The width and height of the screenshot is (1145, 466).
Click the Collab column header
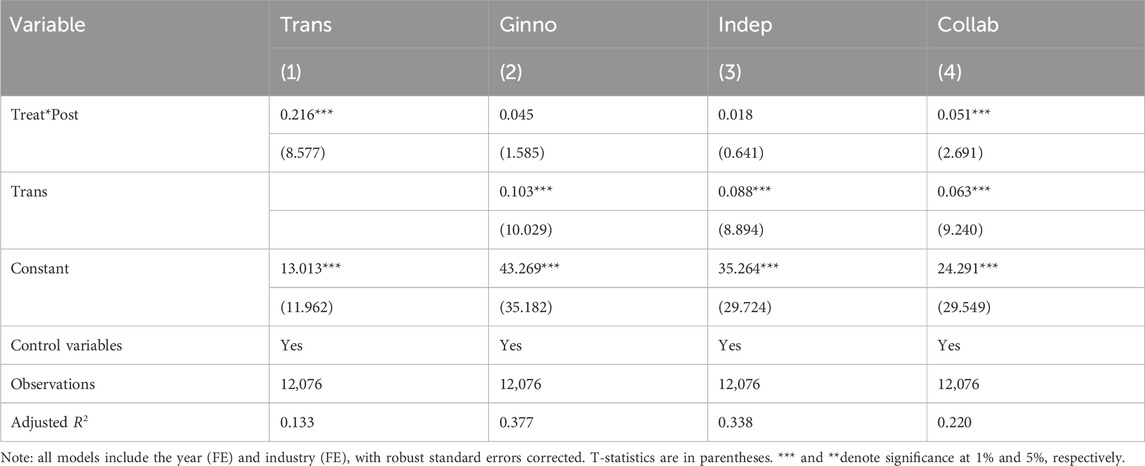[968, 25]
